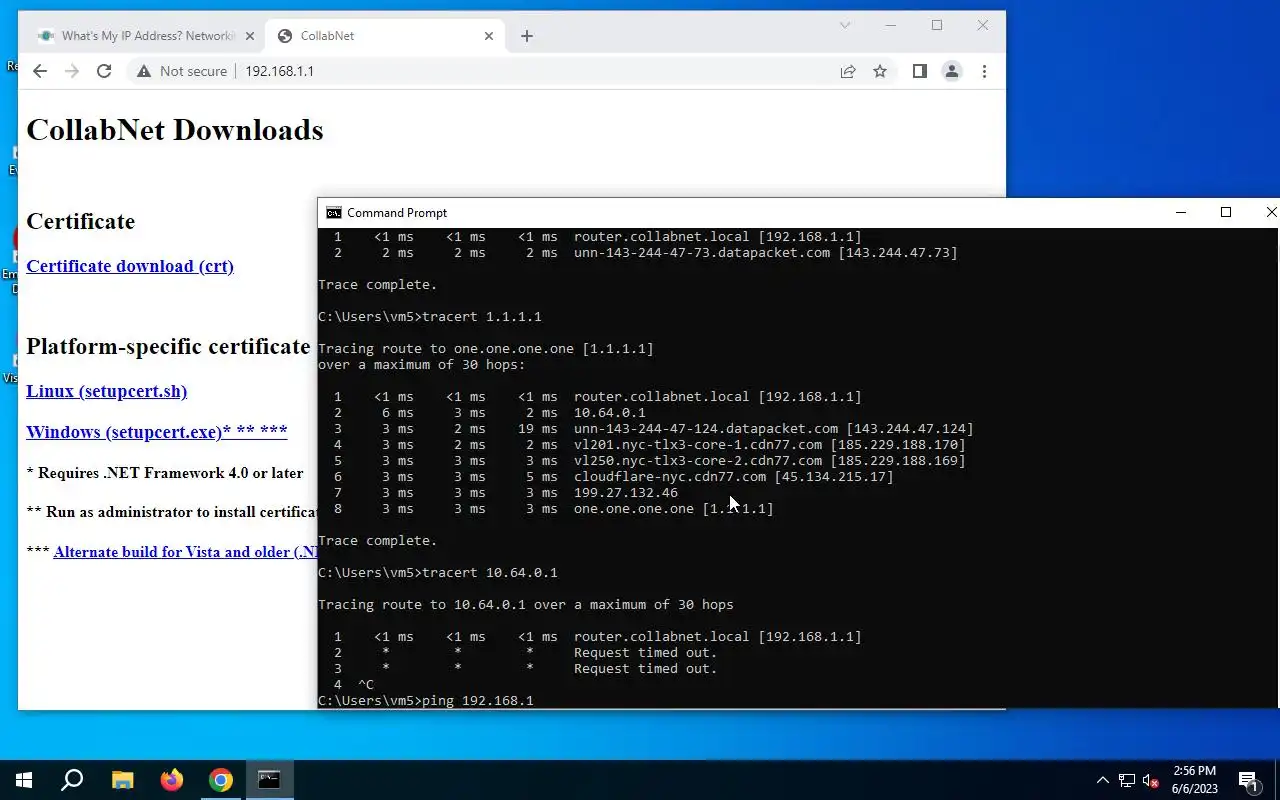Image resolution: width=1280 pixels, height=800 pixels.
Task: Click muted volume tray icon
Action: tap(1151, 780)
